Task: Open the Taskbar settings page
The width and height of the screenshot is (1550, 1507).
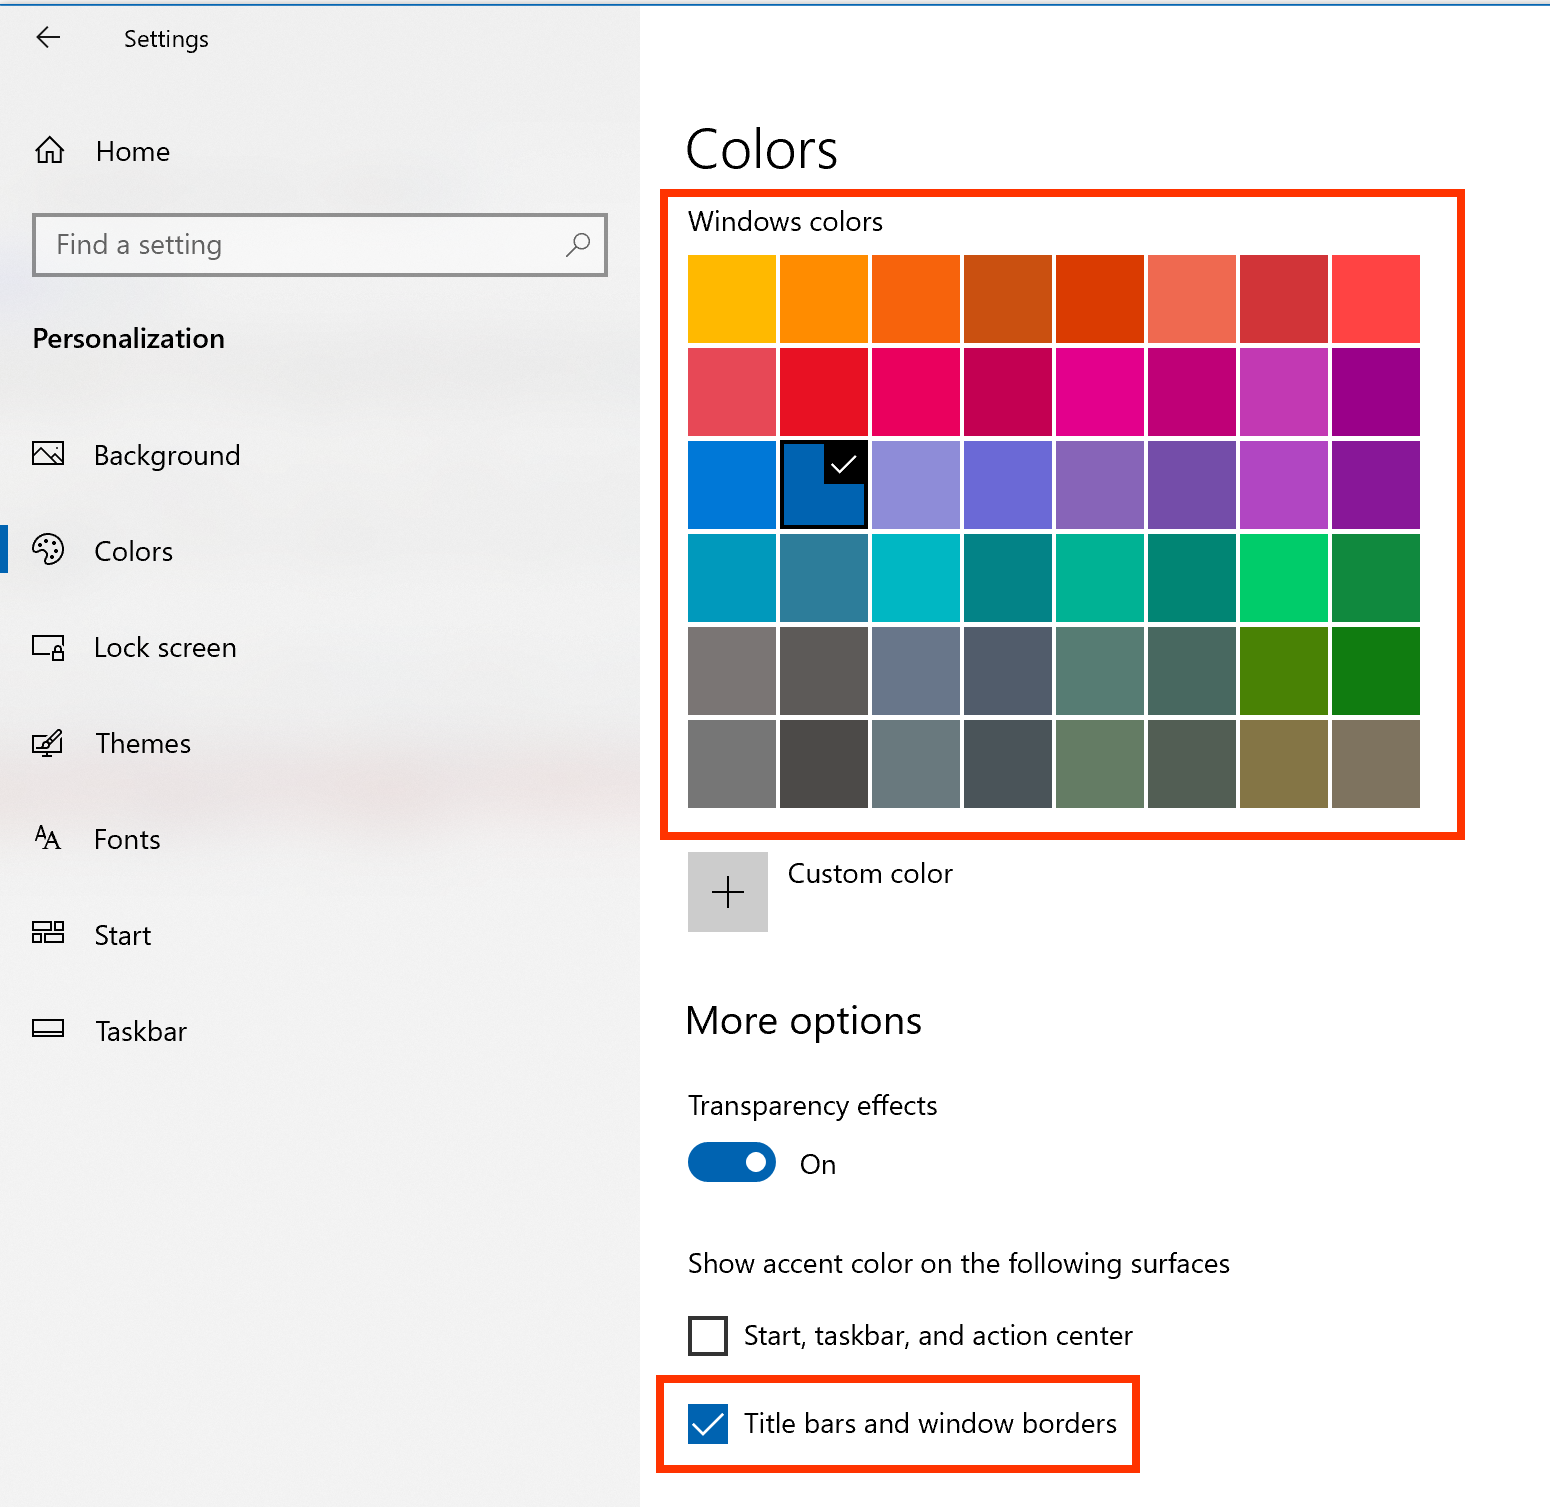Action: click(140, 1031)
